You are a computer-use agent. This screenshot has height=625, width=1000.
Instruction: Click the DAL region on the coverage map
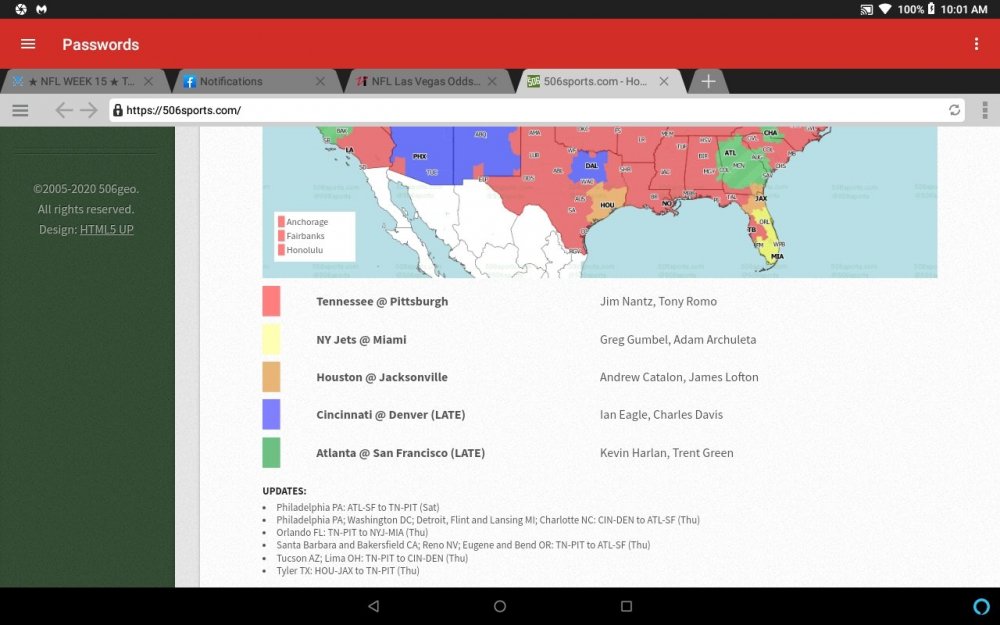(591, 166)
